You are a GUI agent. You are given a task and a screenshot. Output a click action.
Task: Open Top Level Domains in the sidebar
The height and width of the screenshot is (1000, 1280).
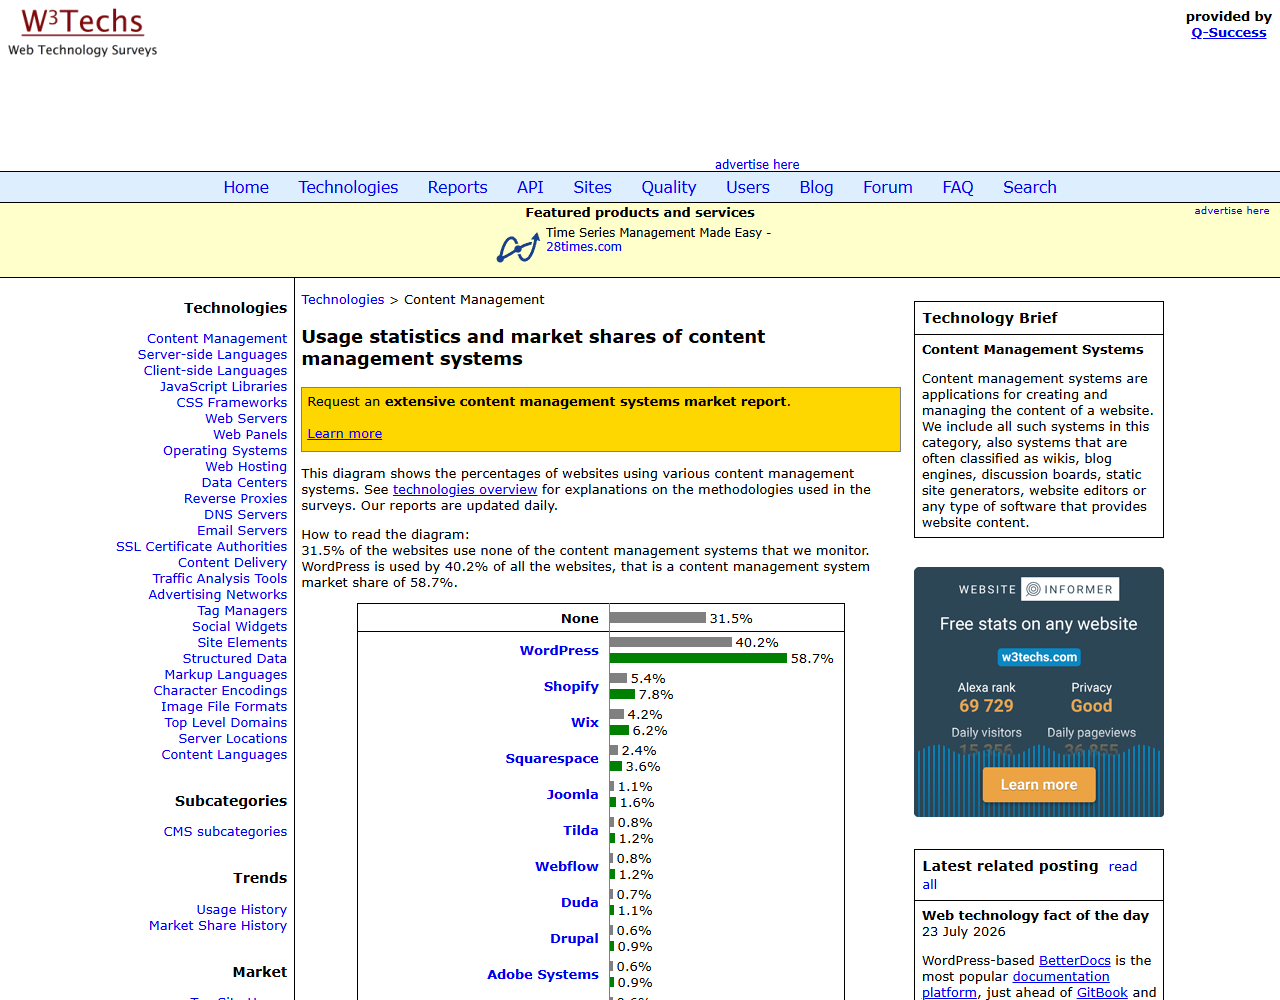pyautogui.click(x=226, y=722)
